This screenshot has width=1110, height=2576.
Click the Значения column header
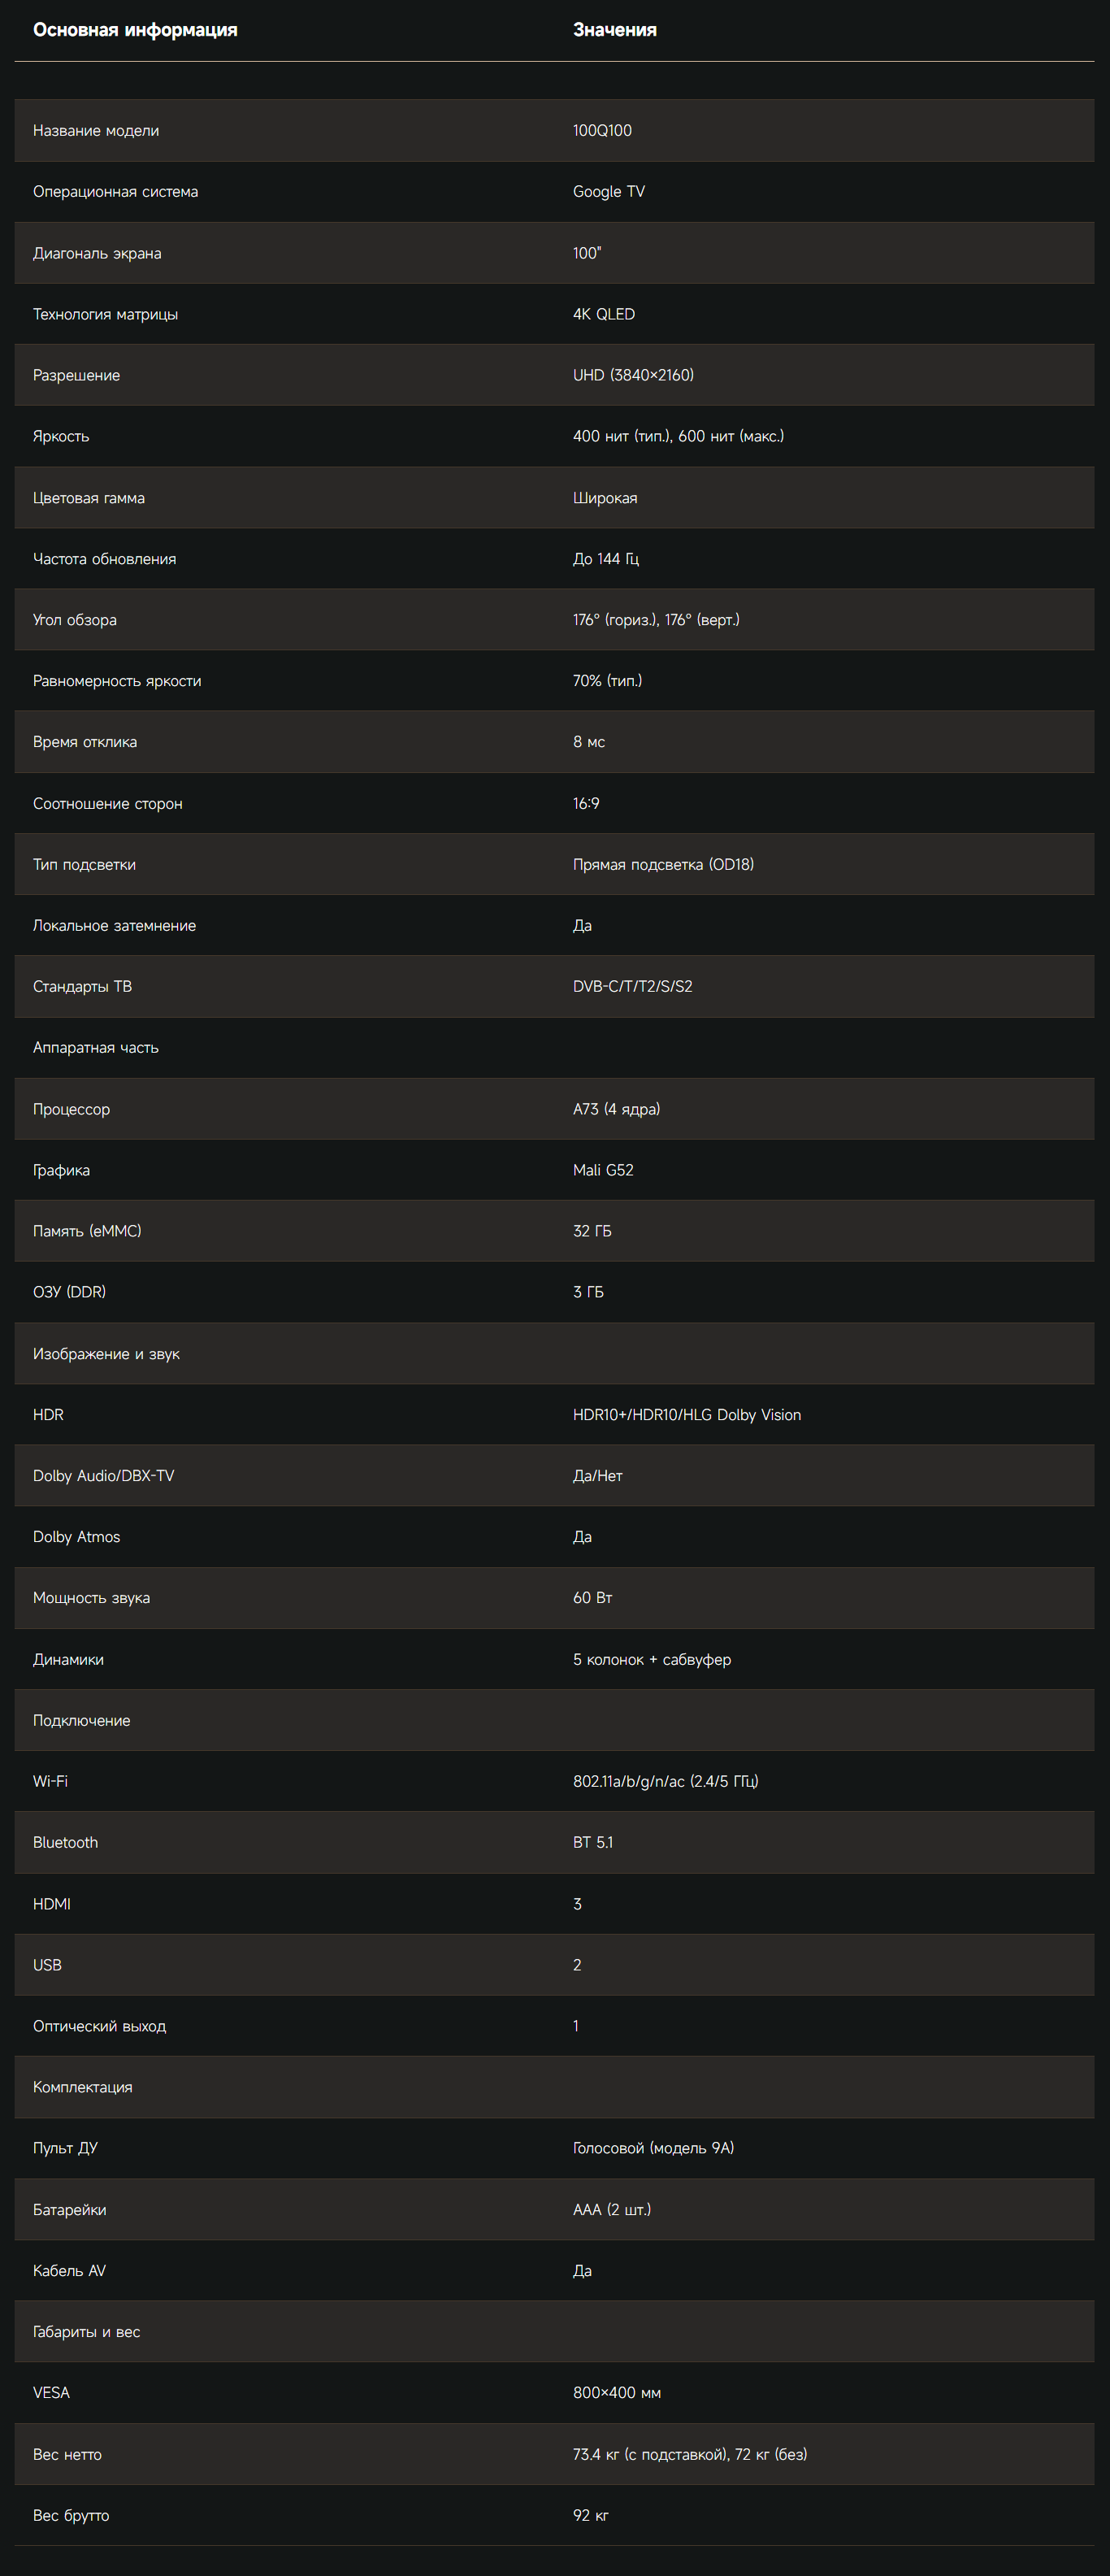tap(615, 30)
